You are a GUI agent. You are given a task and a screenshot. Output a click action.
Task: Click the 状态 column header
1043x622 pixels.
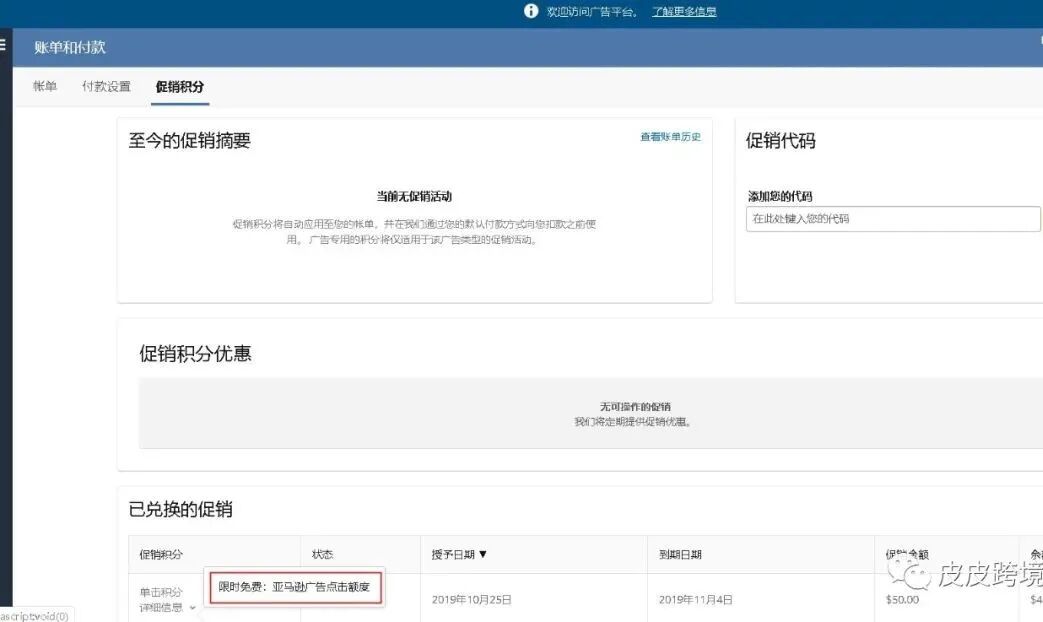tap(322, 554)
